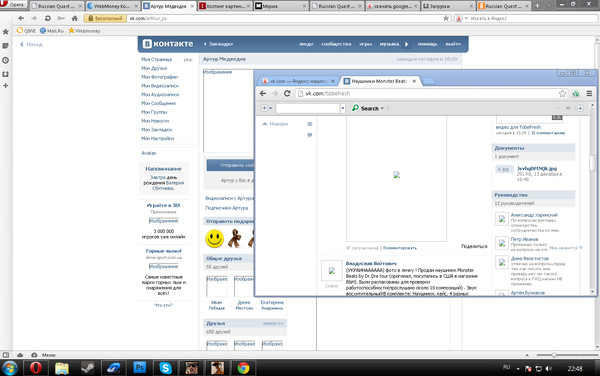Open Мои Друзья in VK left menu
The width and height of the screenshot is (600, 376).
[154, 68]
